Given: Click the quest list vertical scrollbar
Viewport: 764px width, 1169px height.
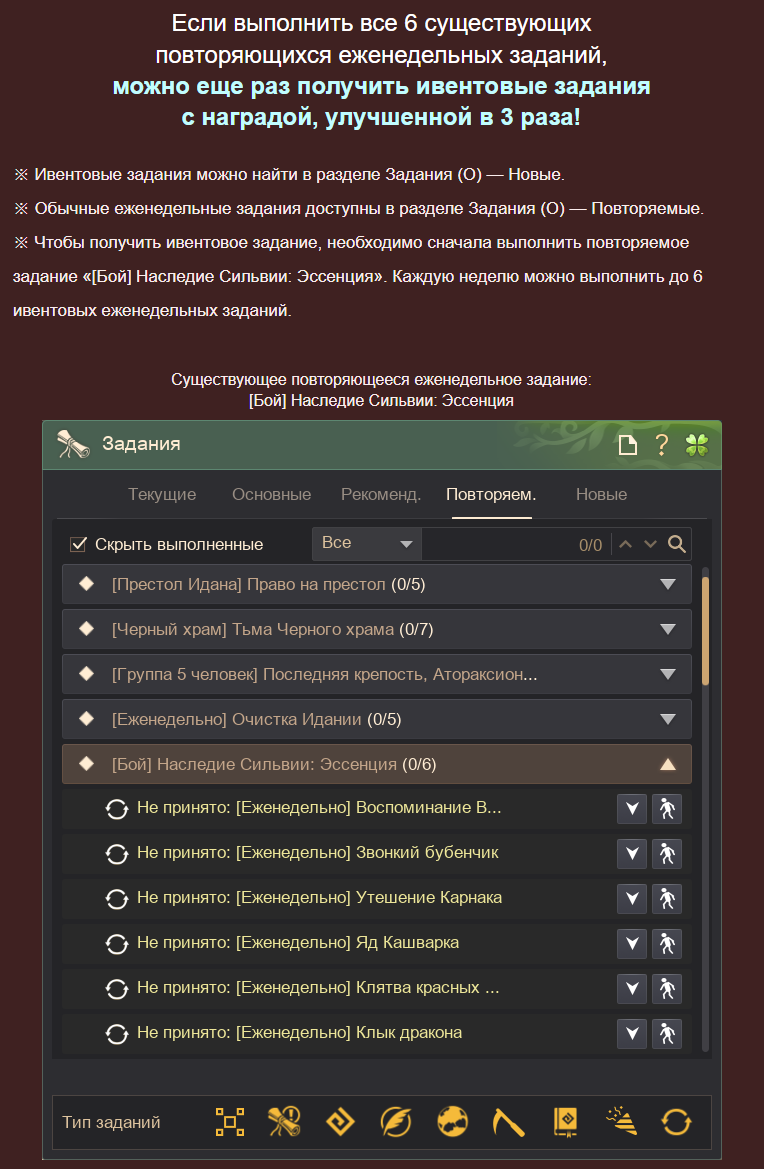Looking at the screenshot, I should pyautogui.click(x=705, y=630).
